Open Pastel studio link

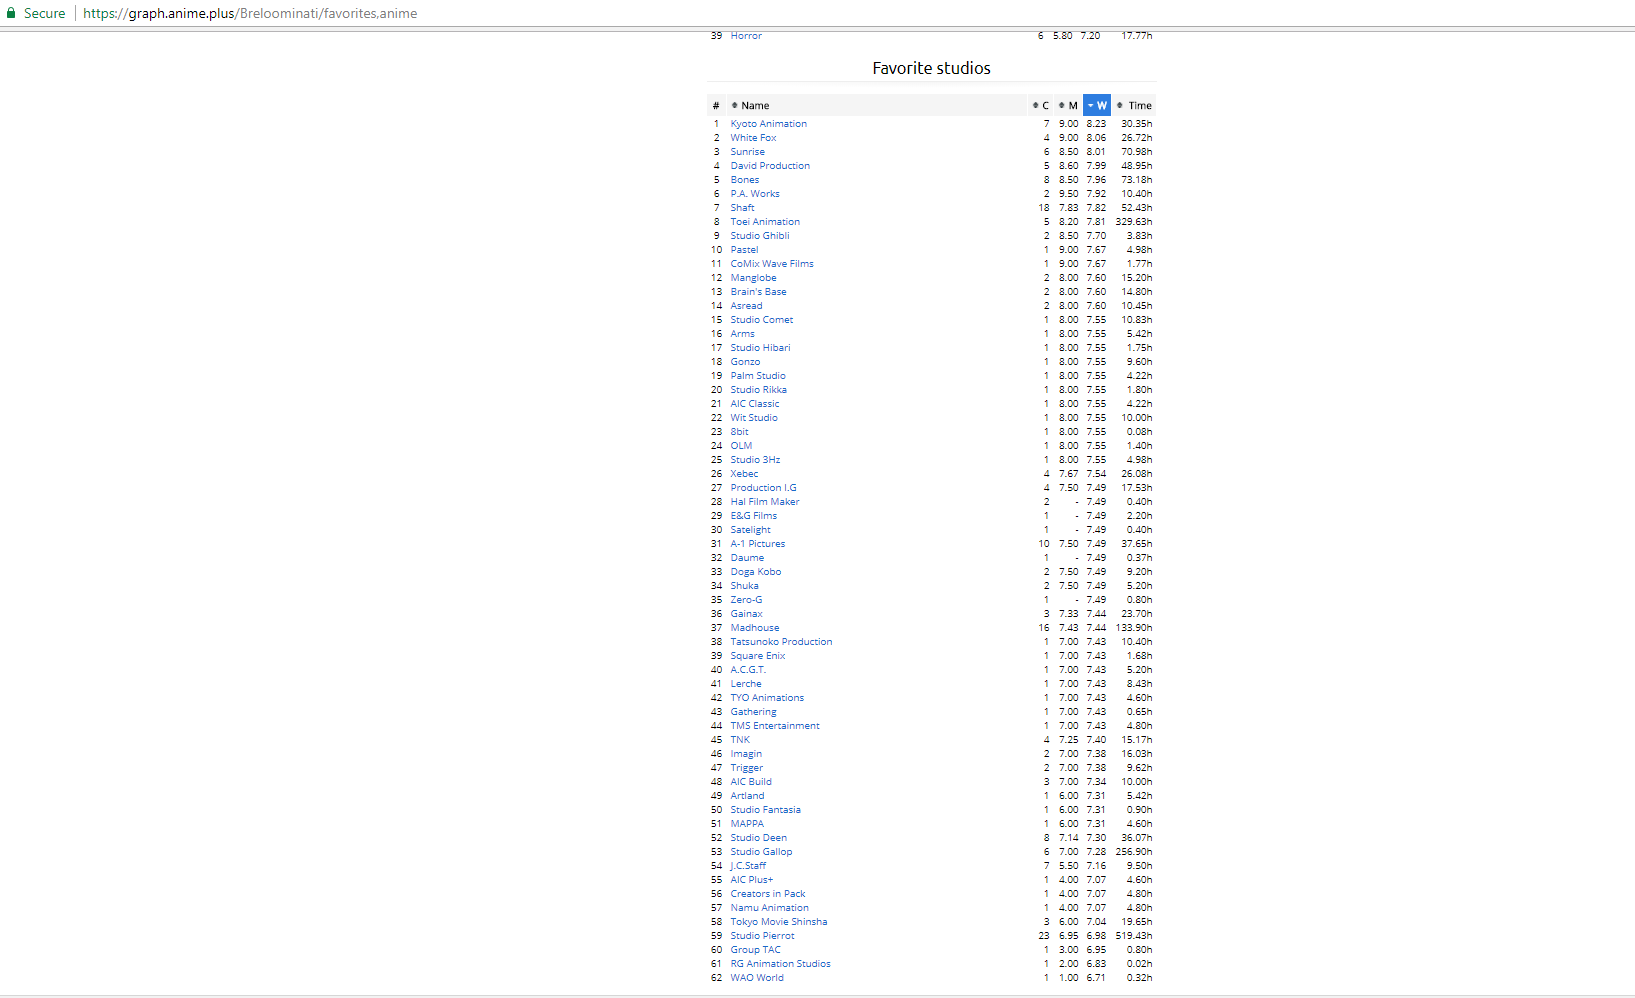click(744, 250)
